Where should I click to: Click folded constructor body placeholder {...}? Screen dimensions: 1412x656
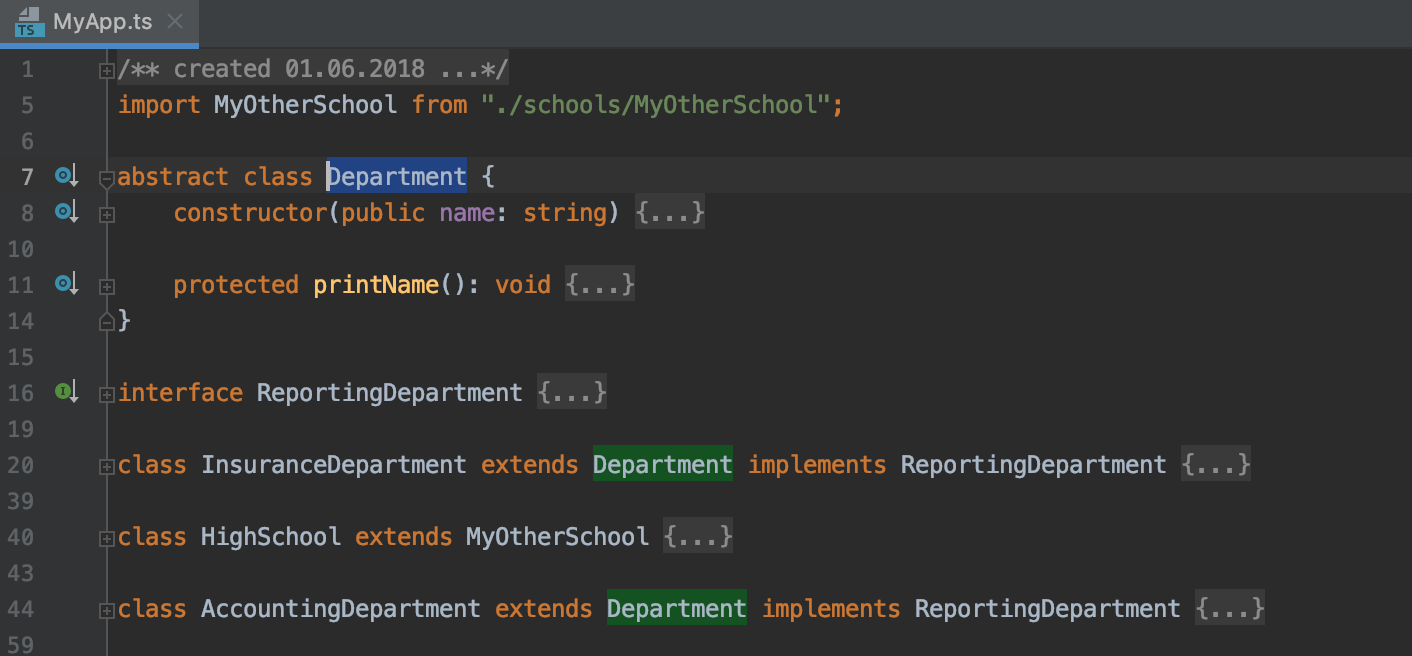pyautogui.click(x=670, y=213)
